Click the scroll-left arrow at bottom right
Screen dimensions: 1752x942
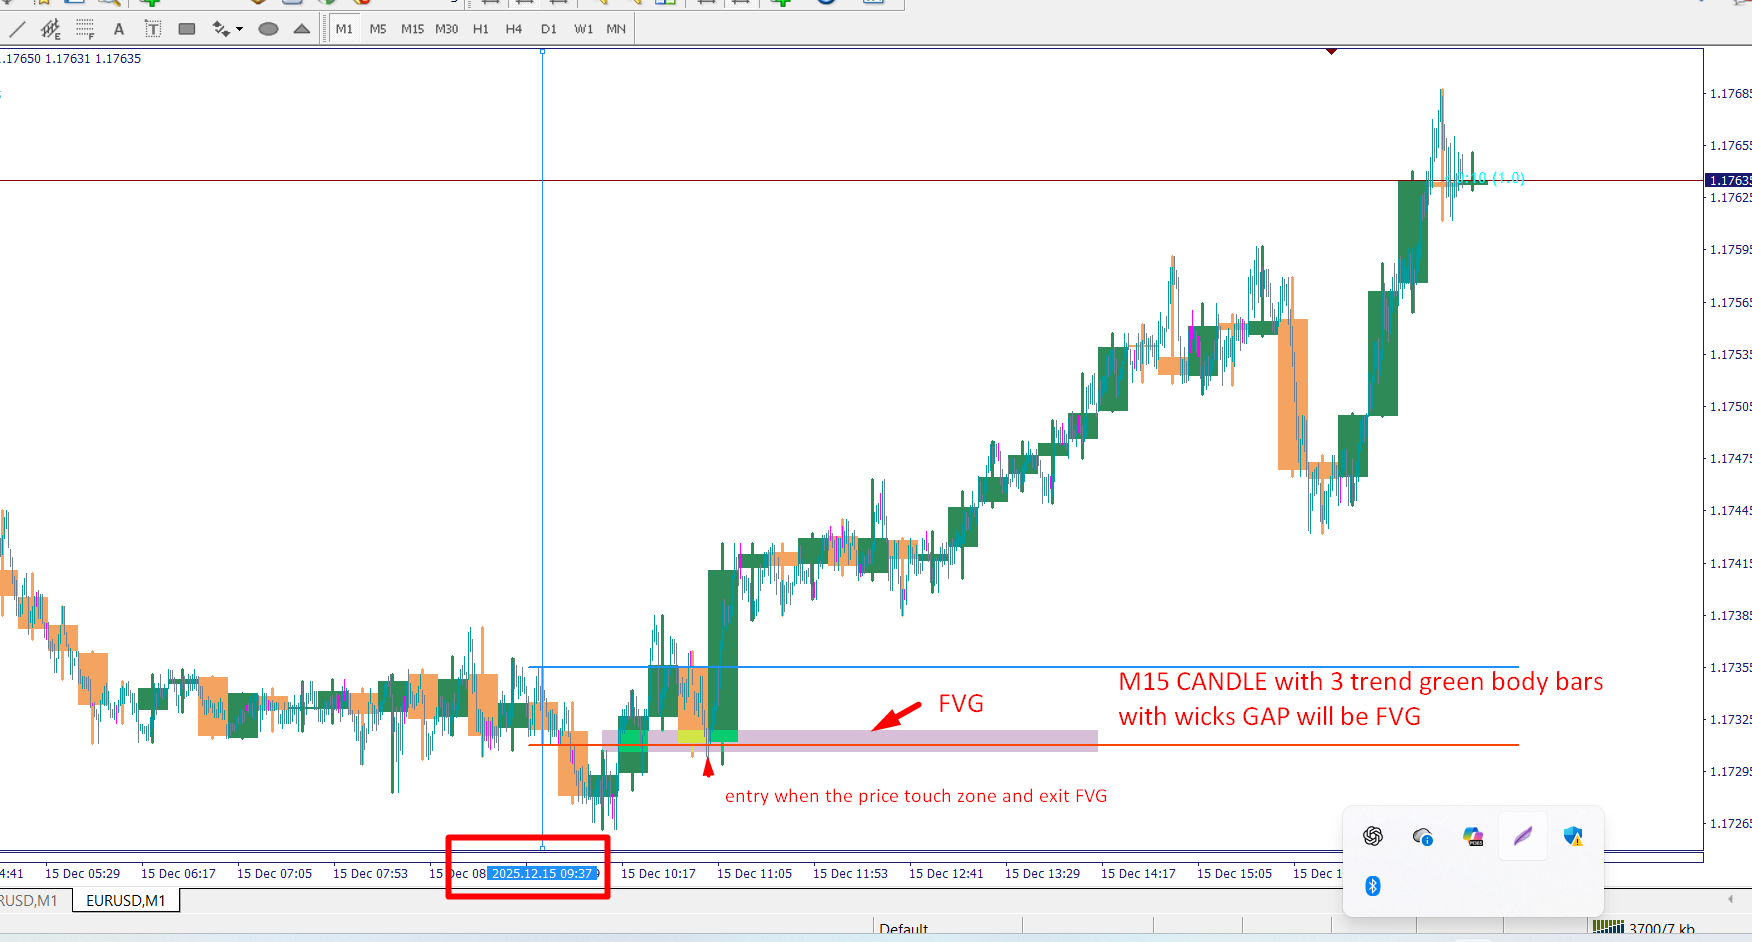pos(1730,899)
